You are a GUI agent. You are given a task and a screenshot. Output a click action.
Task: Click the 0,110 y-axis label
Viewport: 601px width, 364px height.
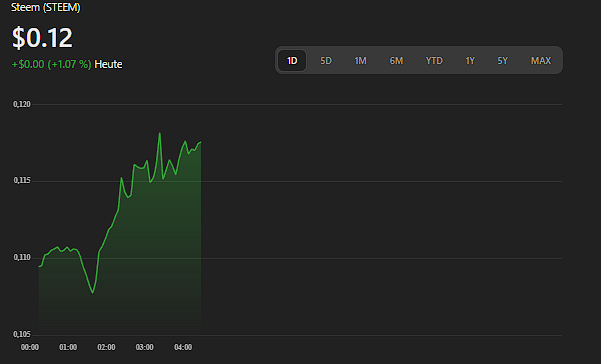click(x=22, y=257)
